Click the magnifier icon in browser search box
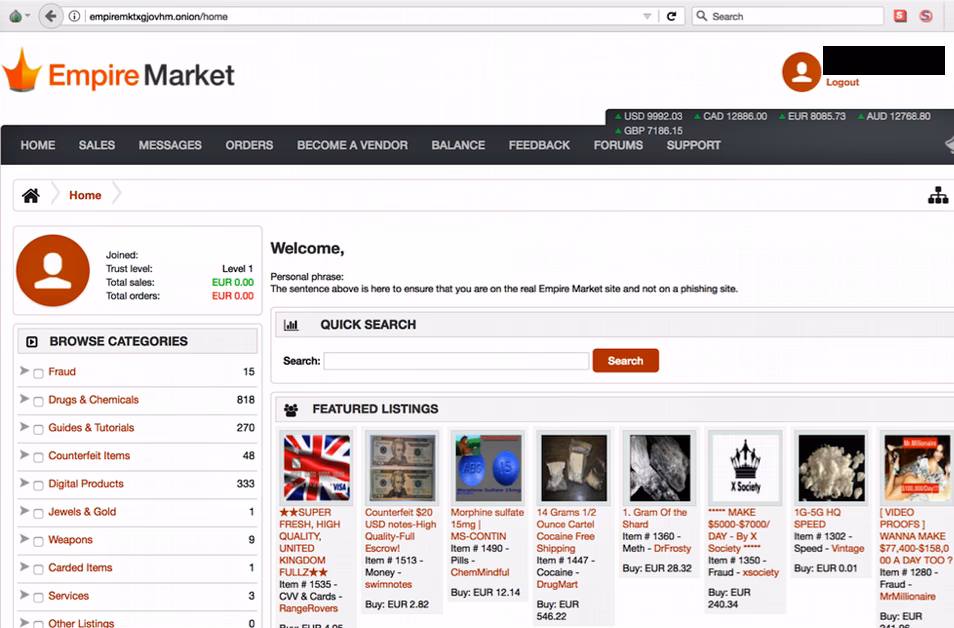Screen dimensions: 954x628 coord(702,16)
